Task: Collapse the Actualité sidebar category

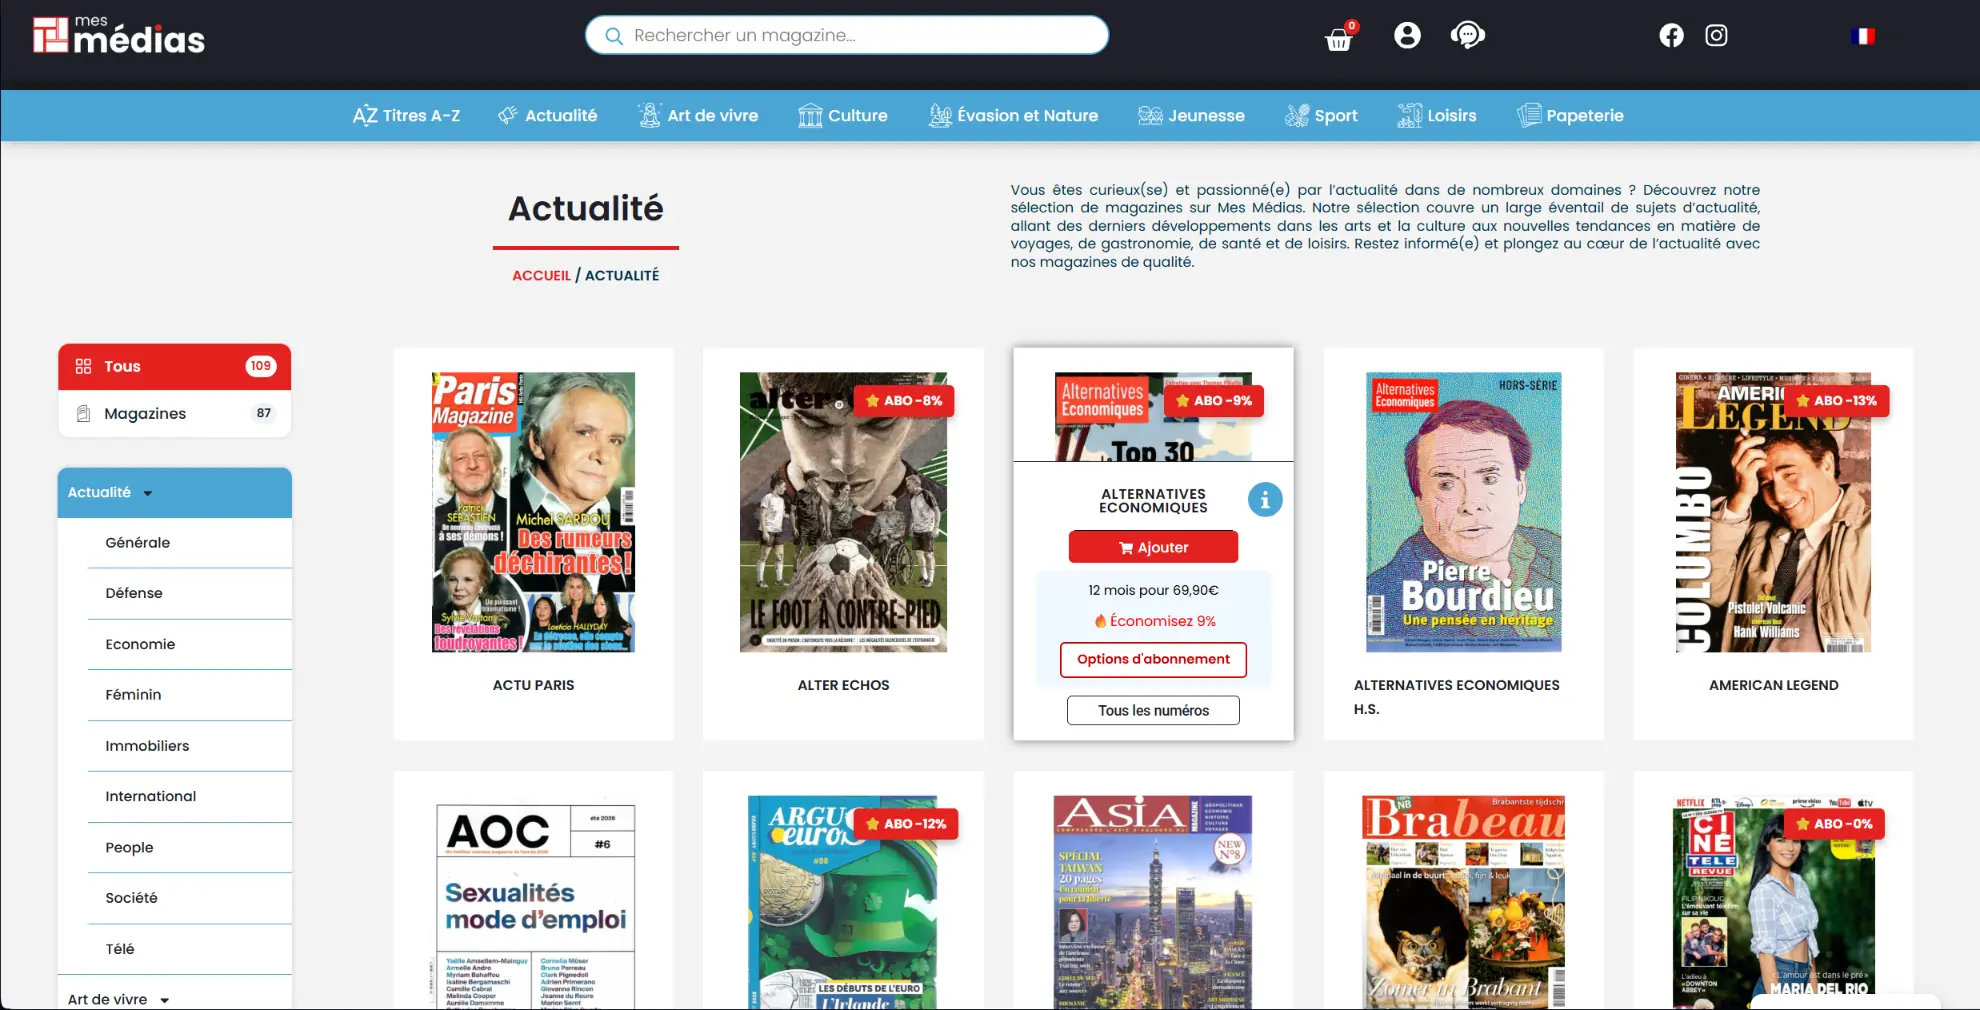Action: coord(175,493)
